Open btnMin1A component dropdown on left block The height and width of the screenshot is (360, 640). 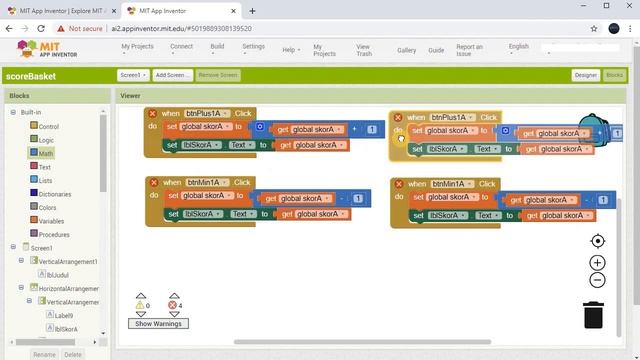pyautogui.click(x=207, y=182)
